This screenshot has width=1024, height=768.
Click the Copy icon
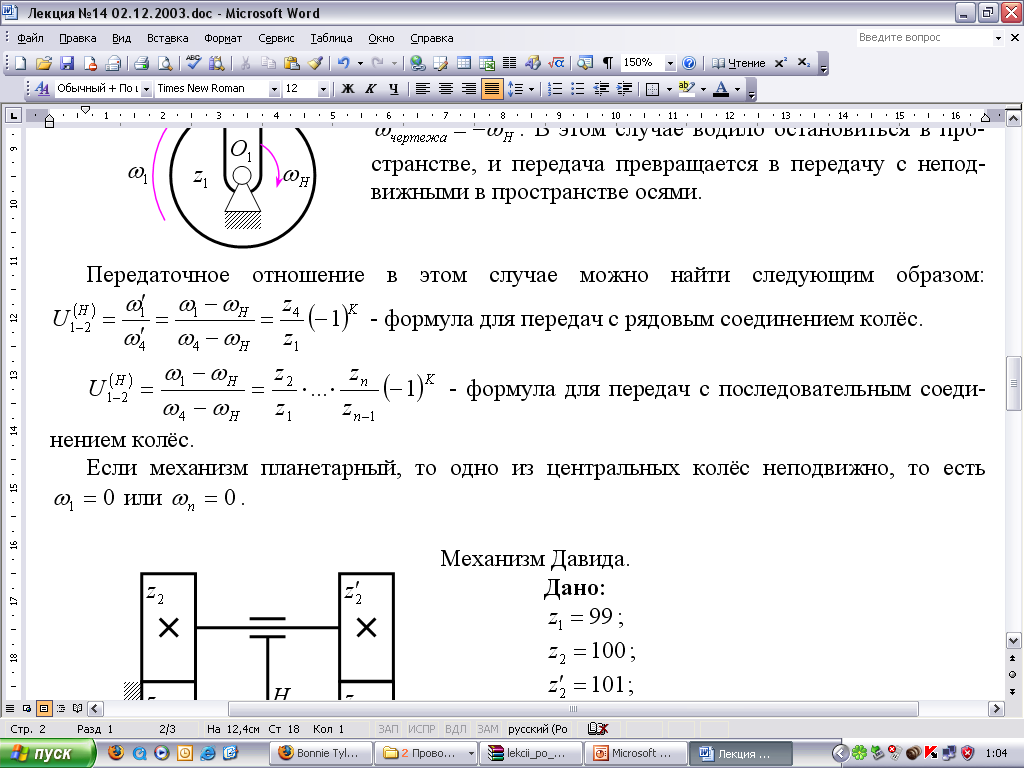268,63
